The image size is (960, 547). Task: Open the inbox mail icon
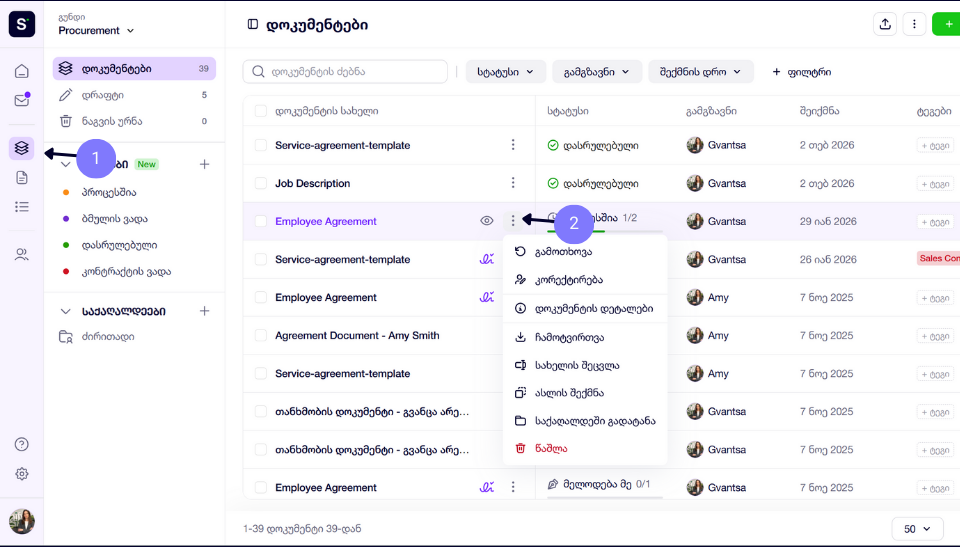(x=21, y=100)
